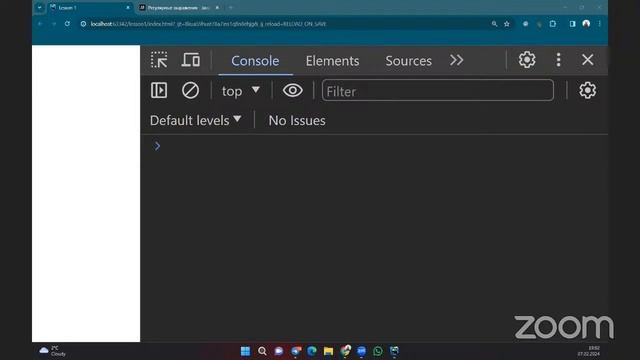
Task: Reload the current page
Action: point(67,24)
